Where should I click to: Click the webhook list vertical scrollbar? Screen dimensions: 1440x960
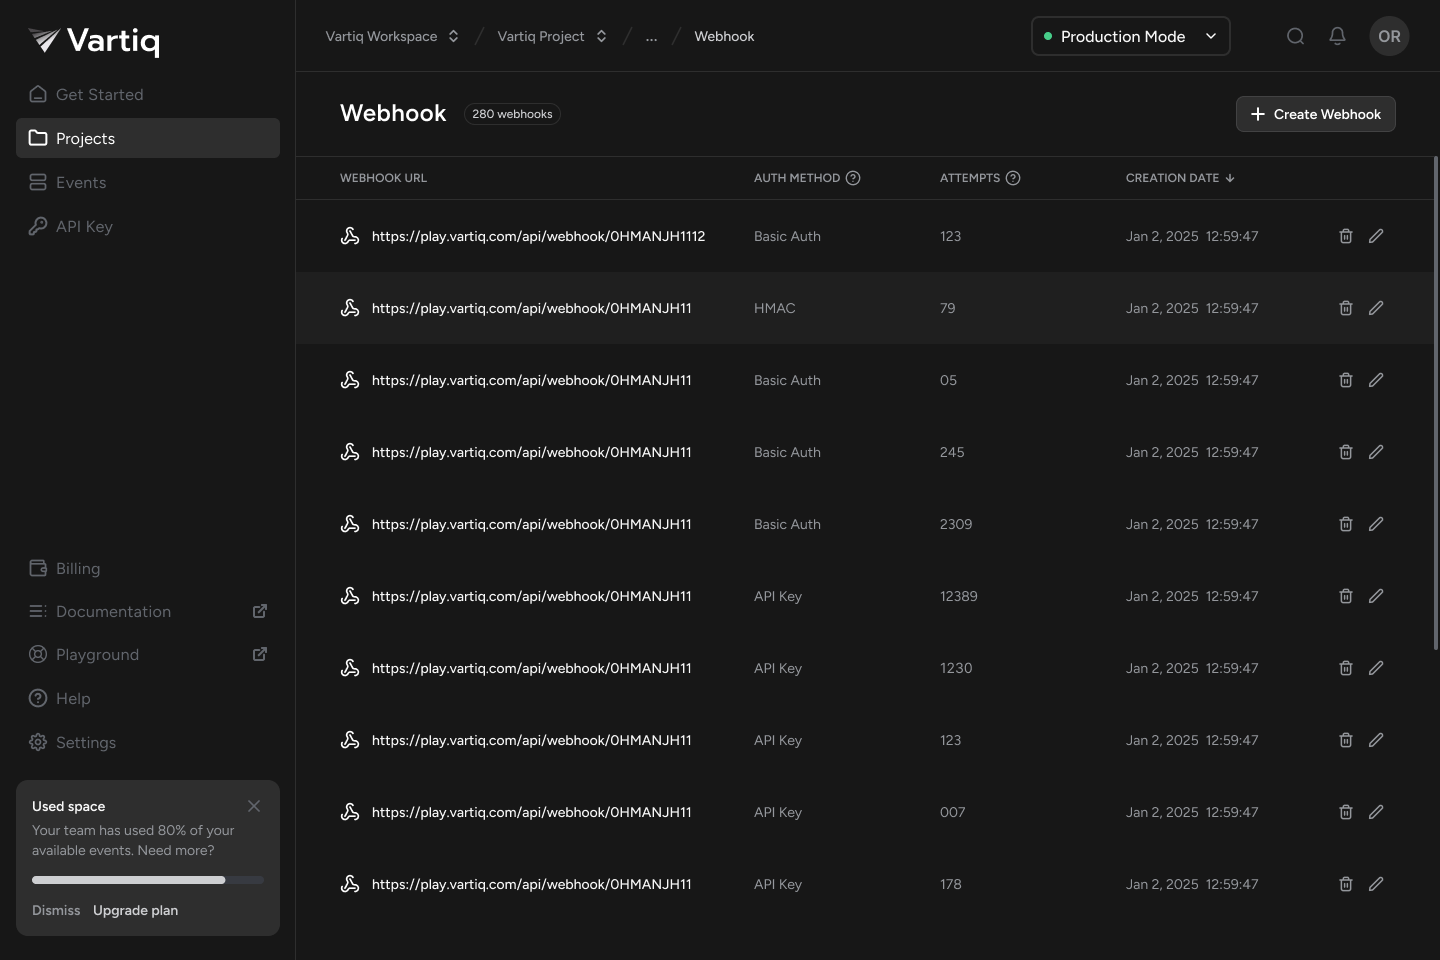click(x=1436, y=403)
